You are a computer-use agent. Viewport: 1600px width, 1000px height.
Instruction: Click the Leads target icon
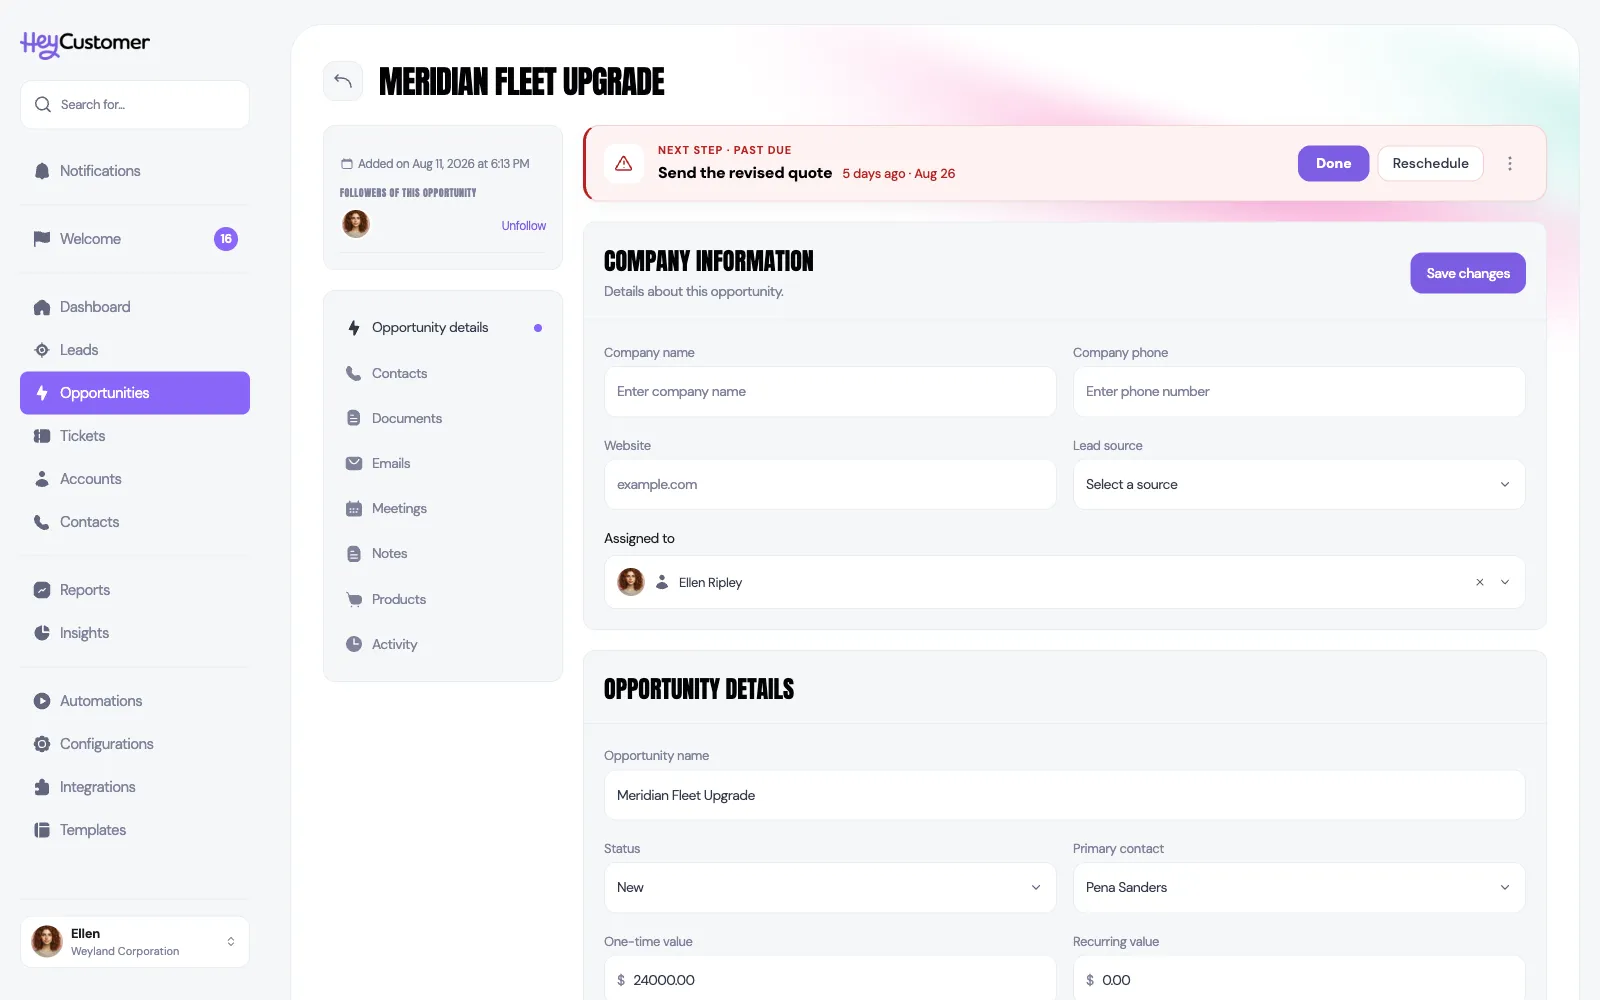[x=42, y=350]
